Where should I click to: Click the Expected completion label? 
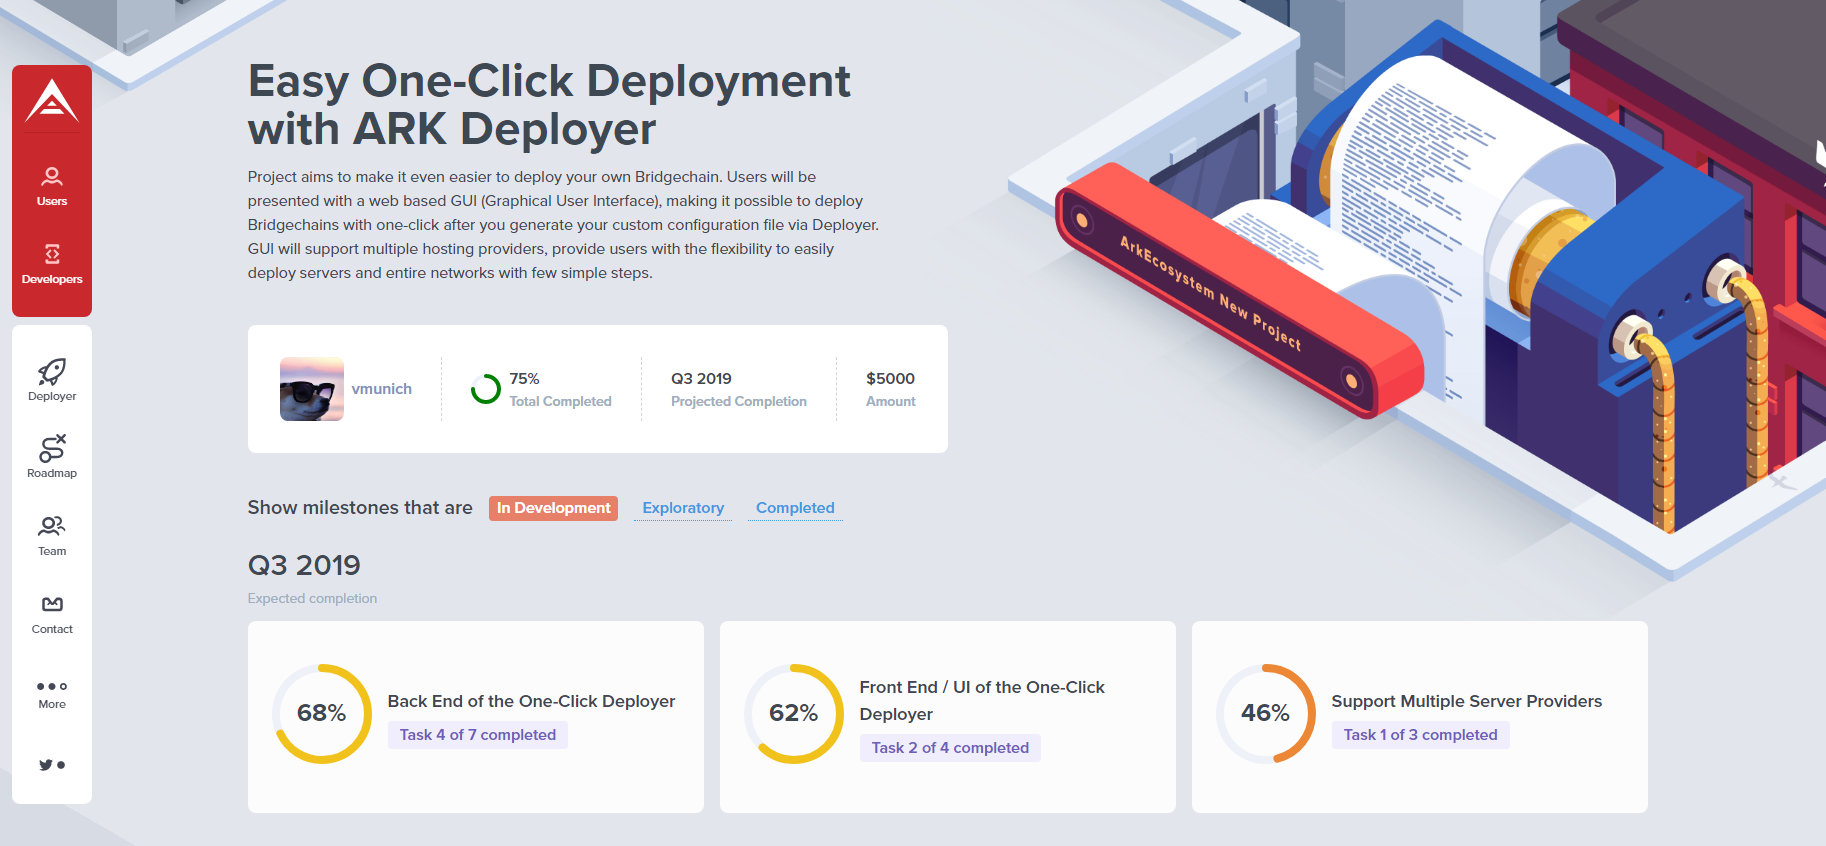[x=312, y=598]
